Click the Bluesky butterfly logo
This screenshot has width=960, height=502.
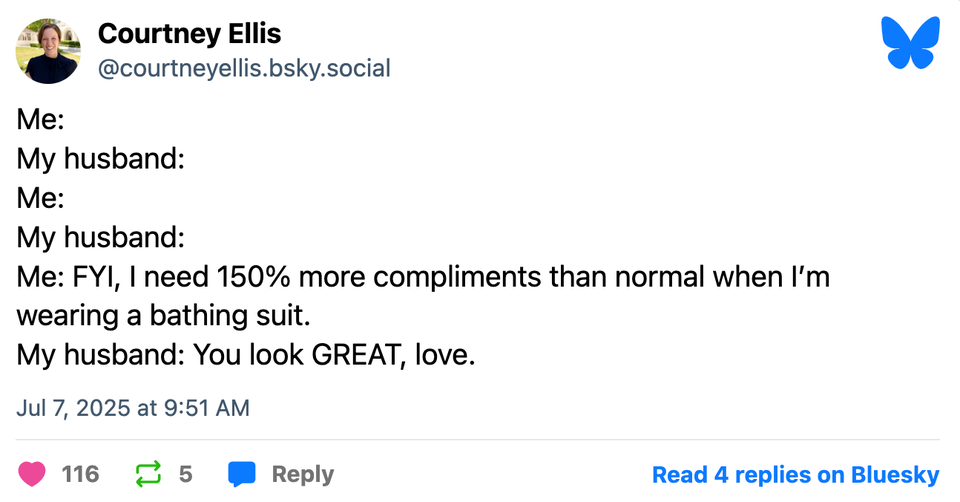point(910,43)
